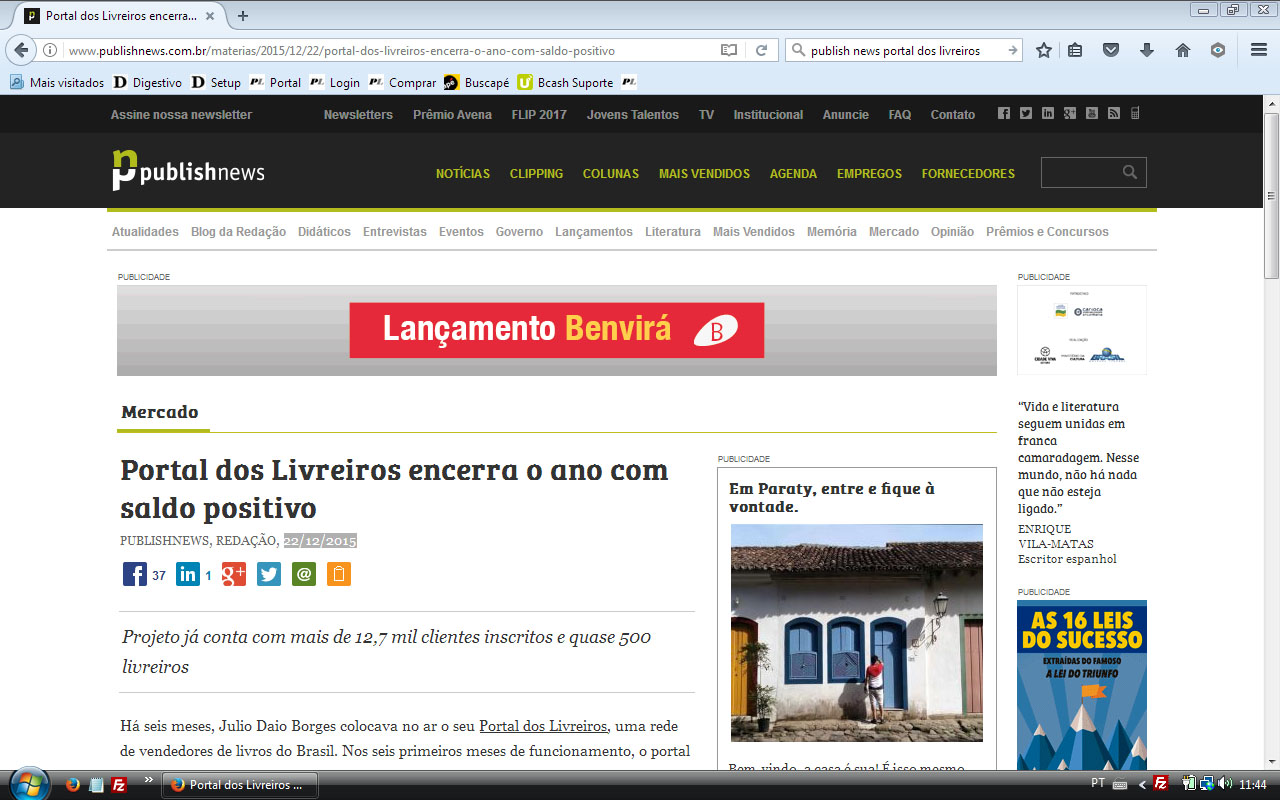Open the FORNECEDORES menu item
1280x800 pixels.
coord(968,174)
